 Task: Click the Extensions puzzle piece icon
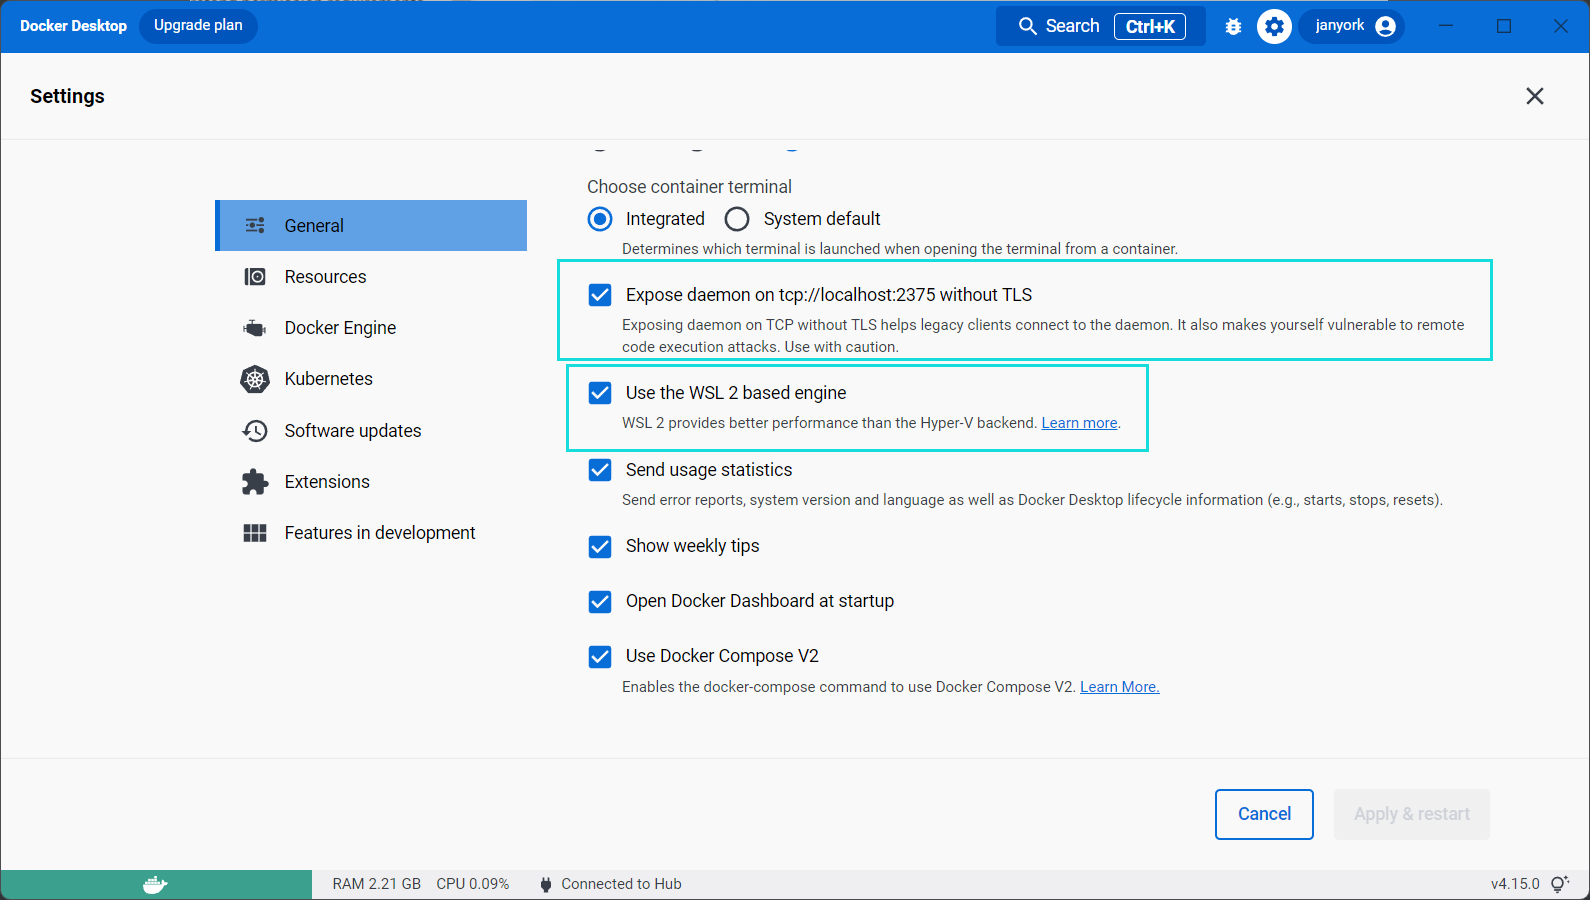[x=255, y=482]
